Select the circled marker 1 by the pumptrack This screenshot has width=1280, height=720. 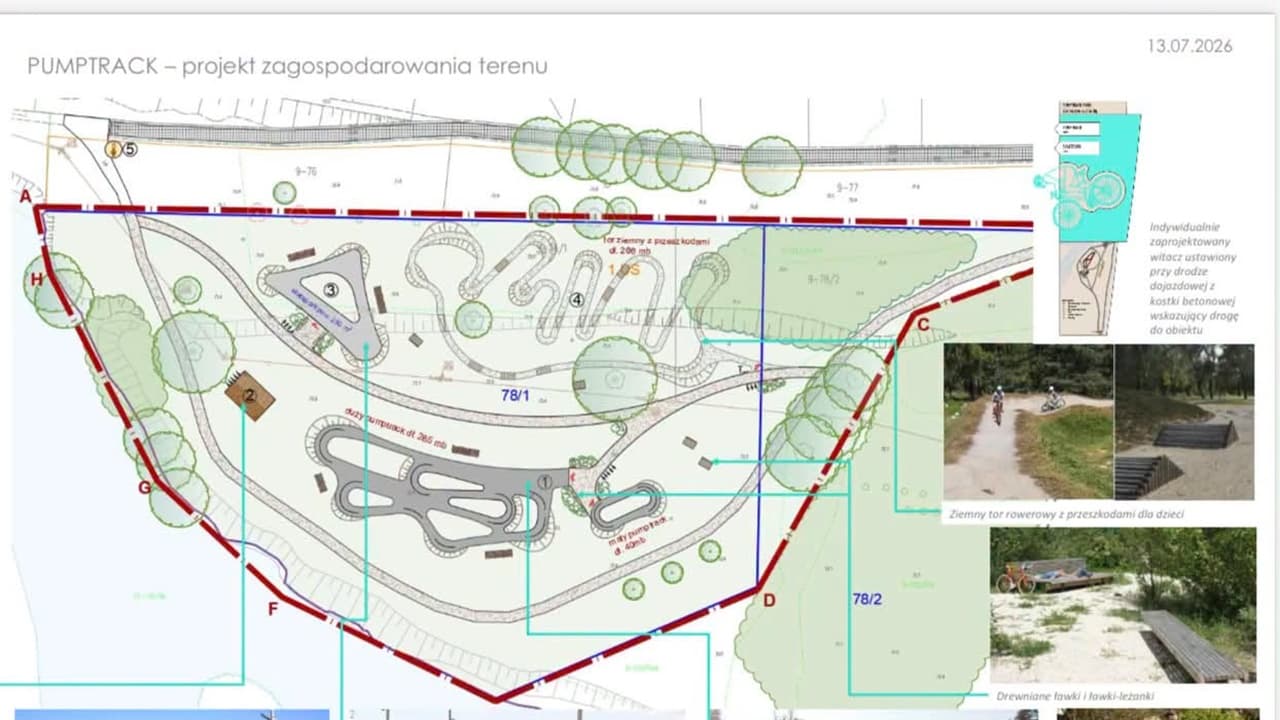tap(545, 482)
